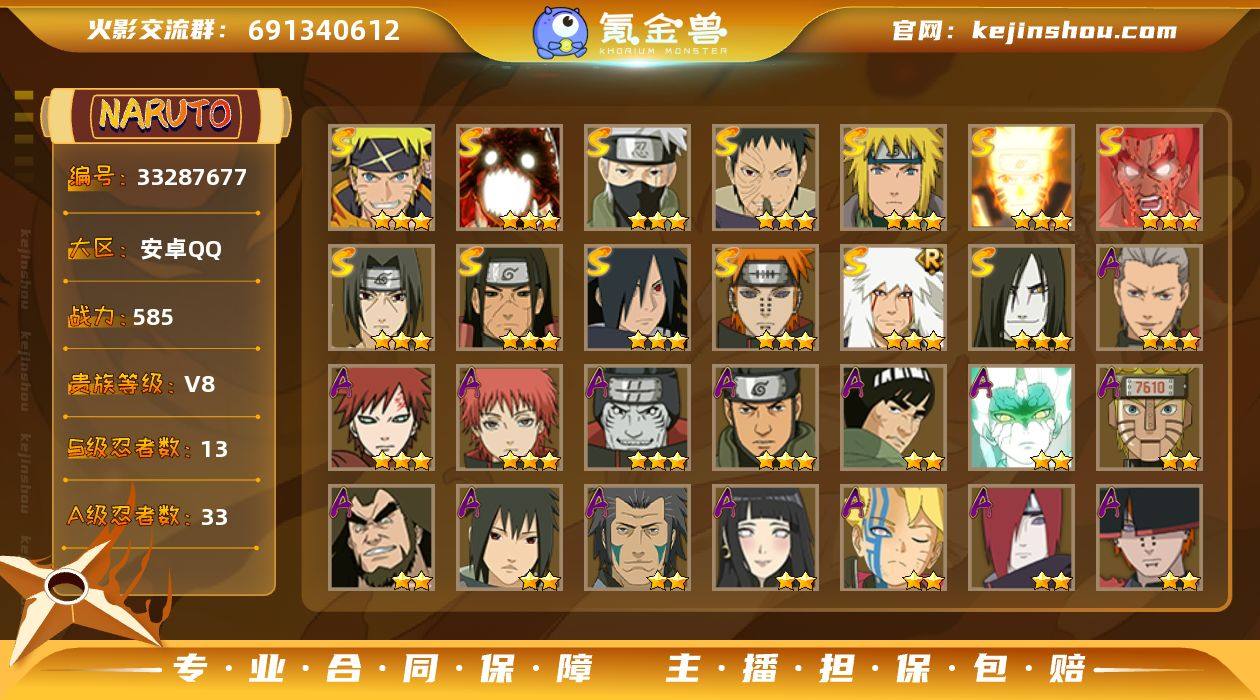Click the NARUTO scroll title banner

[165, 115]
